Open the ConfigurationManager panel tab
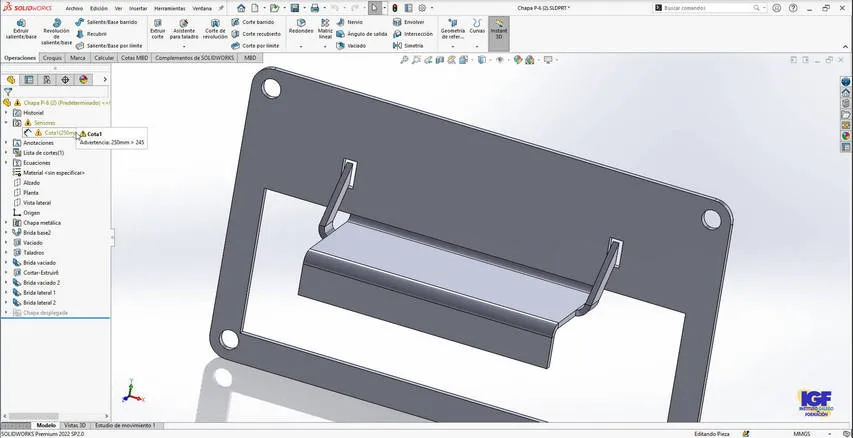 pos(47,79)
